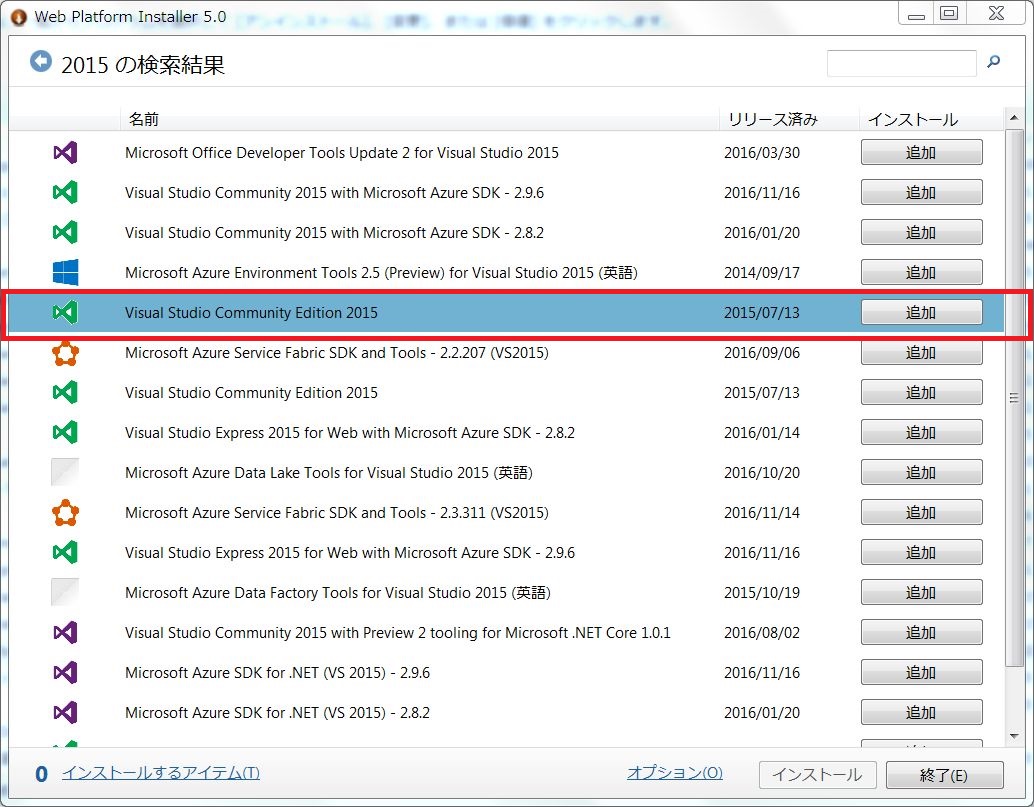Select row Microsoft Azure Data Lake Tools text
This screenshot has width=1034, height=807.
coord(328,473)
